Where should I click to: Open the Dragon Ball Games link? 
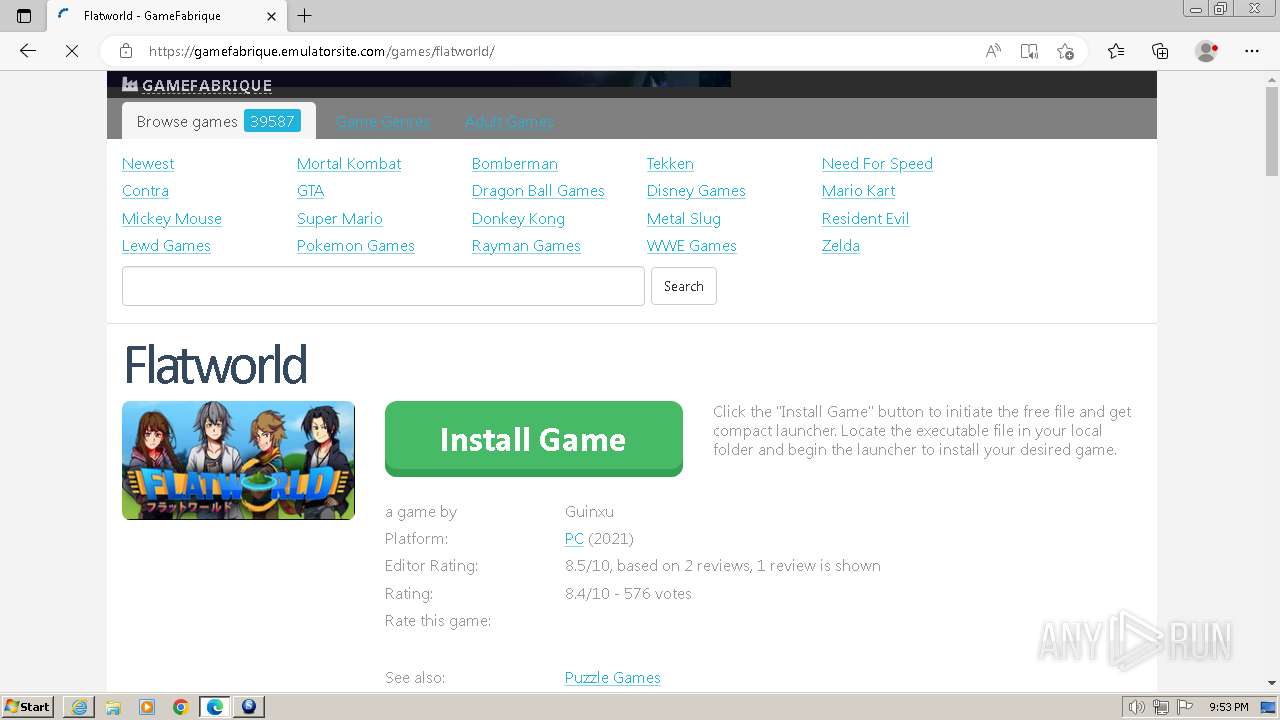[x=538, y=191]
